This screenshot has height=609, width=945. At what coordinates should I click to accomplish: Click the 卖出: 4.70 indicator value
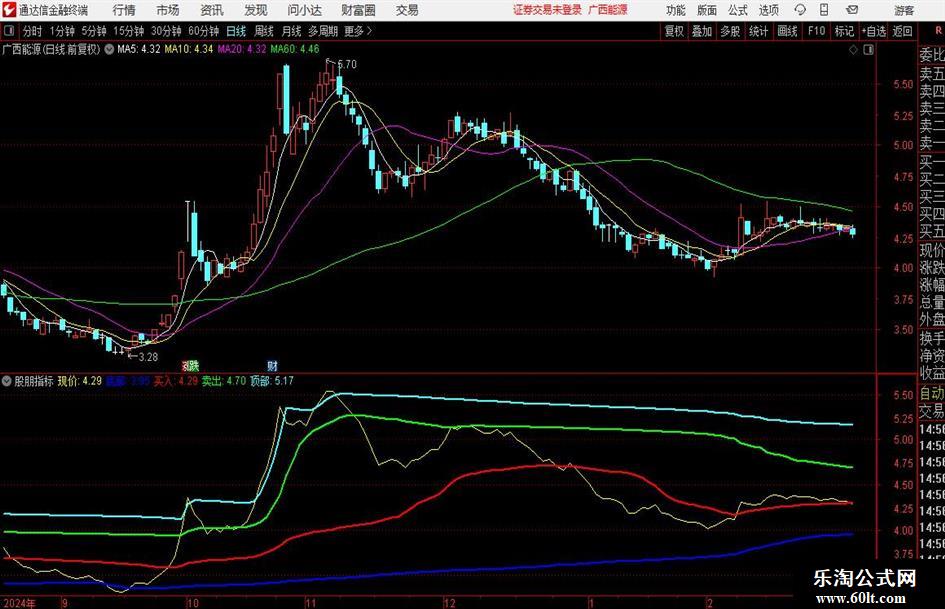(224, 381)
